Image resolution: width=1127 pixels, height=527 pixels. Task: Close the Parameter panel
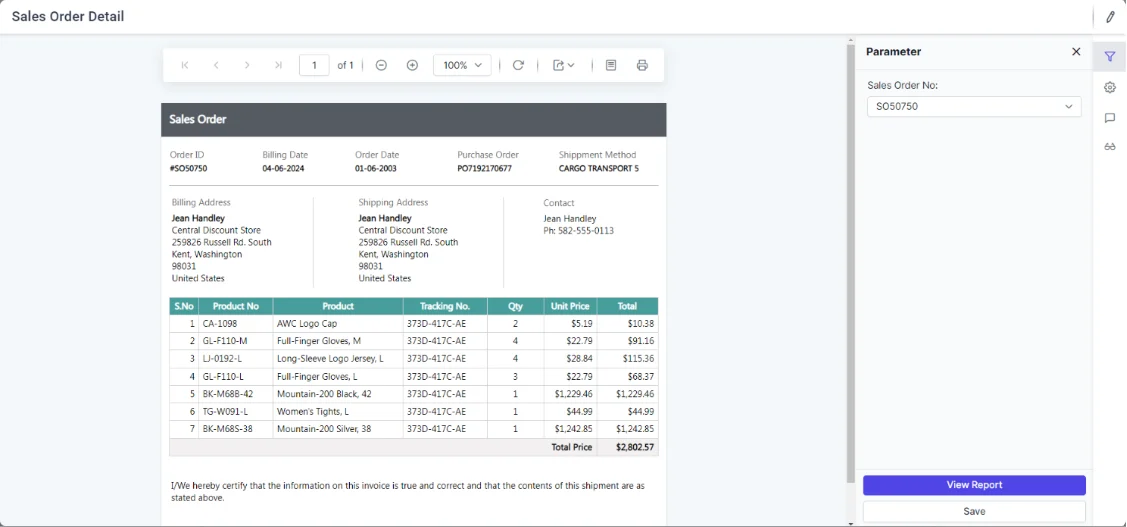1076,52
